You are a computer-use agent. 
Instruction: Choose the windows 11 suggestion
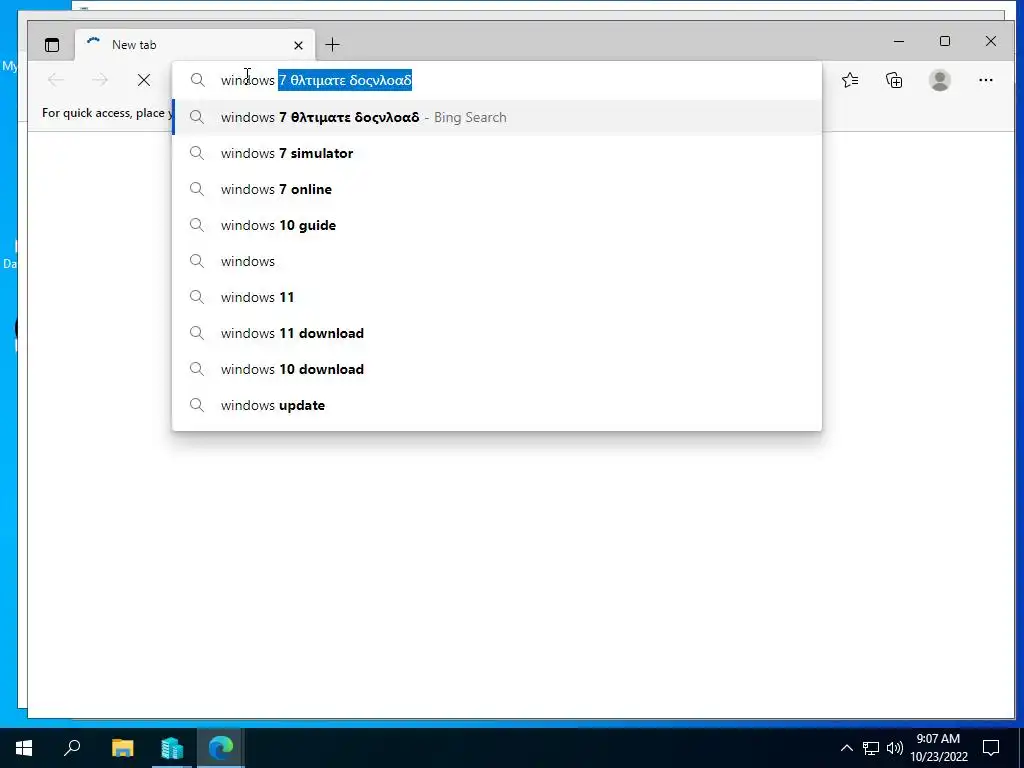point(497,297)
